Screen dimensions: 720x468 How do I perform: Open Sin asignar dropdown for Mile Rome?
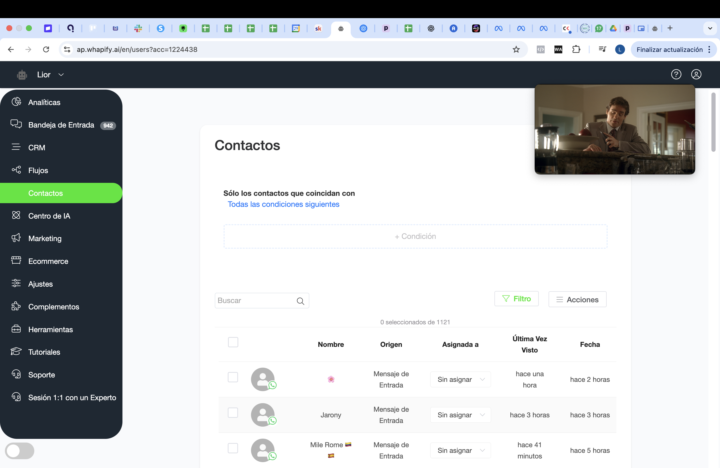pos(460,450)
